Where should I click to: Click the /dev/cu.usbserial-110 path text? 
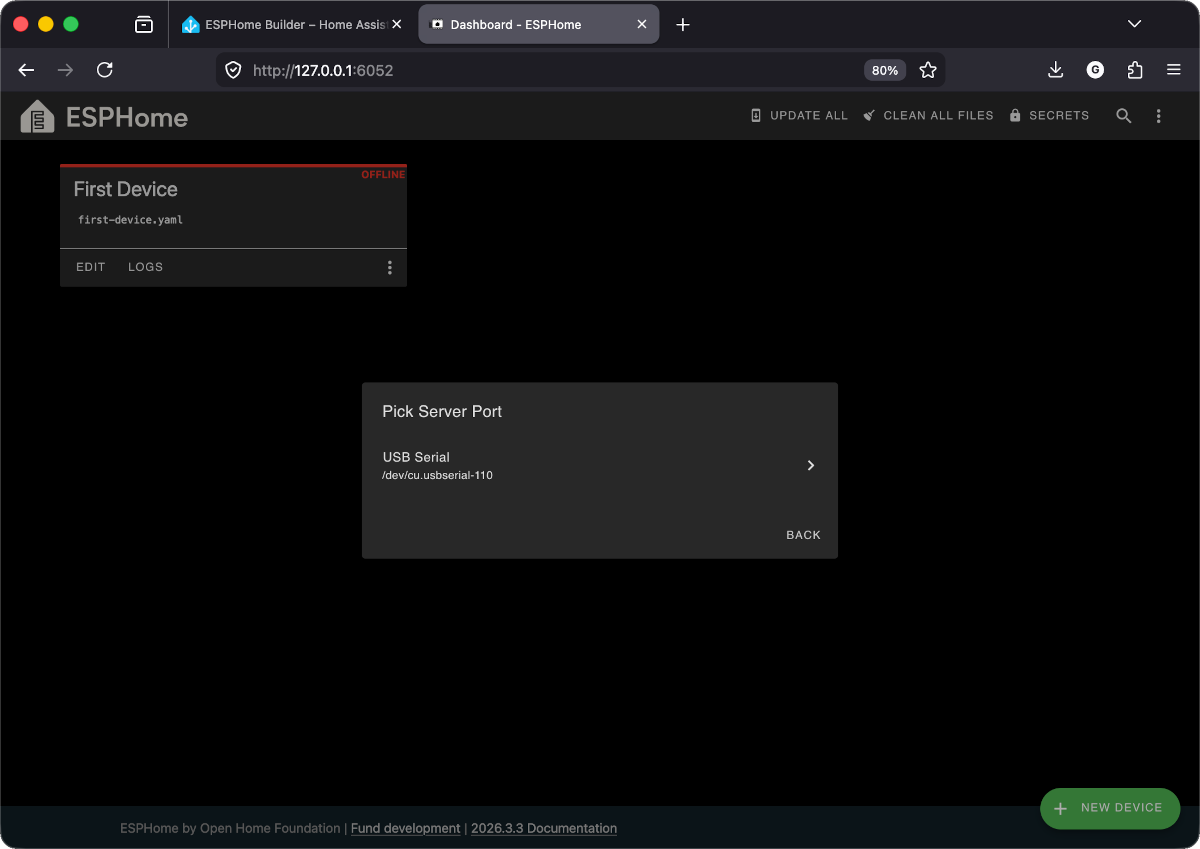pos(438,476)
